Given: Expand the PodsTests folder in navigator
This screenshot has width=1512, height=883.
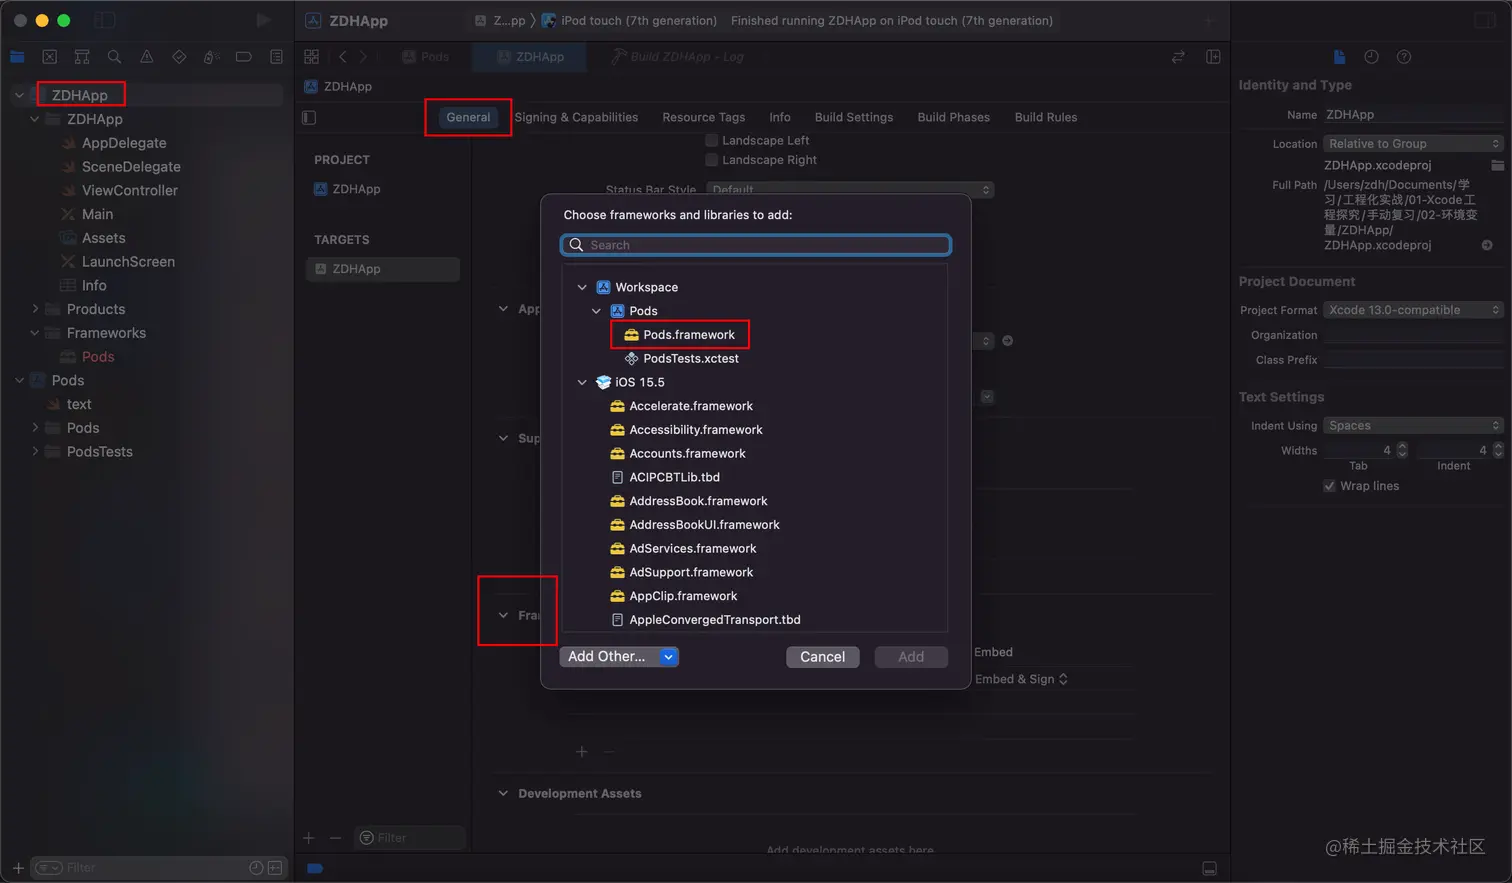Looking at the screenshot, I should tap(35, 452).
